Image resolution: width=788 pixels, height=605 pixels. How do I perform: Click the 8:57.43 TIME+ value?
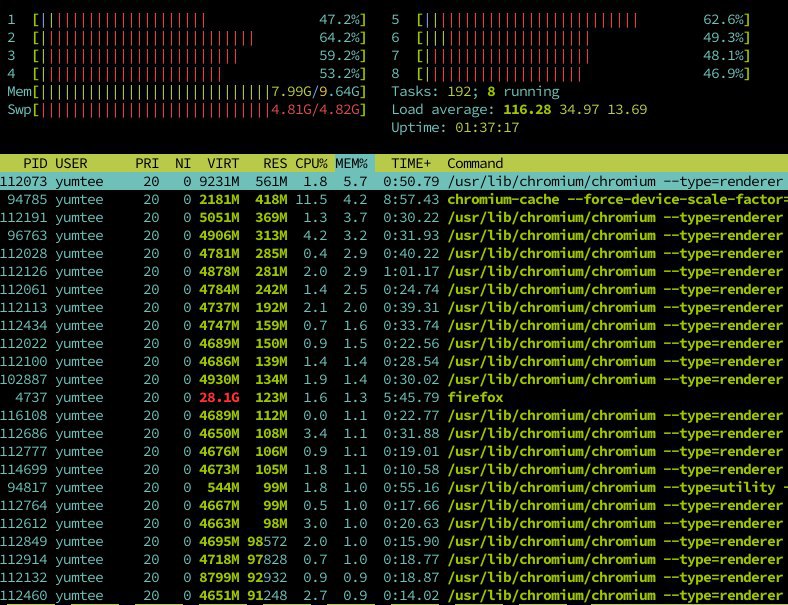(x=411, y=199)
